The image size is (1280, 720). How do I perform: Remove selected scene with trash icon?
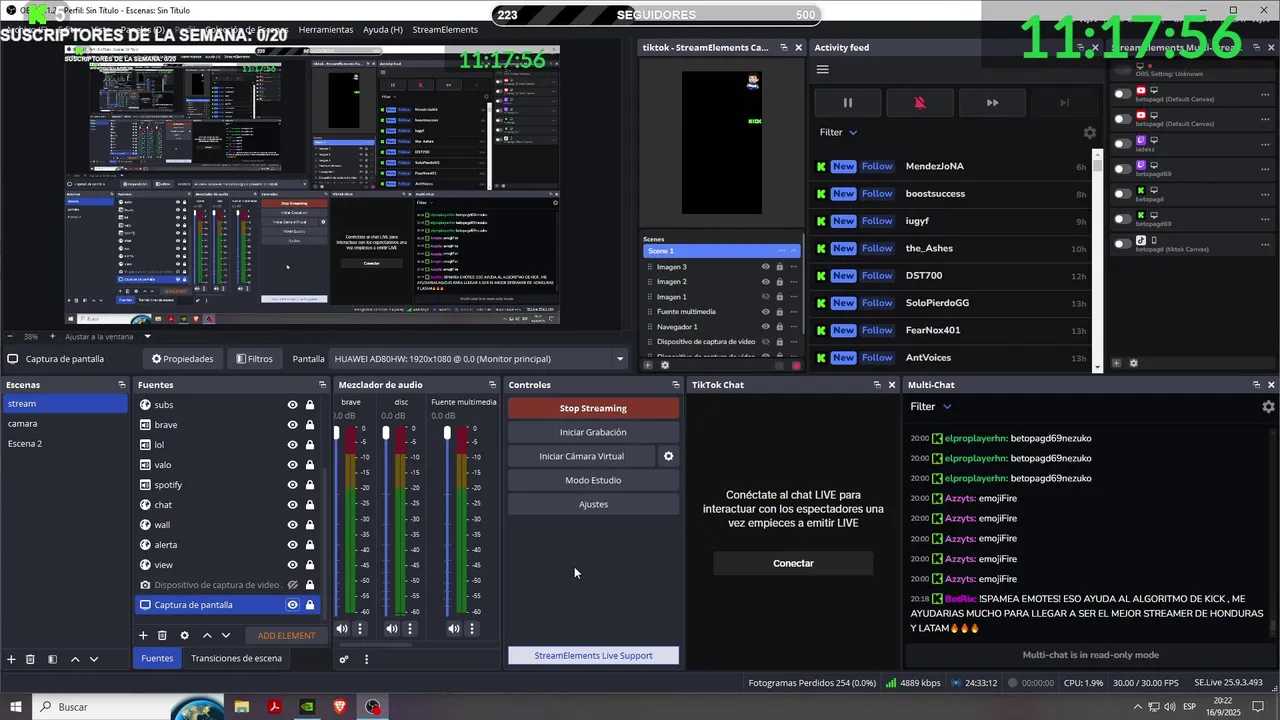[x=31, y=659]
